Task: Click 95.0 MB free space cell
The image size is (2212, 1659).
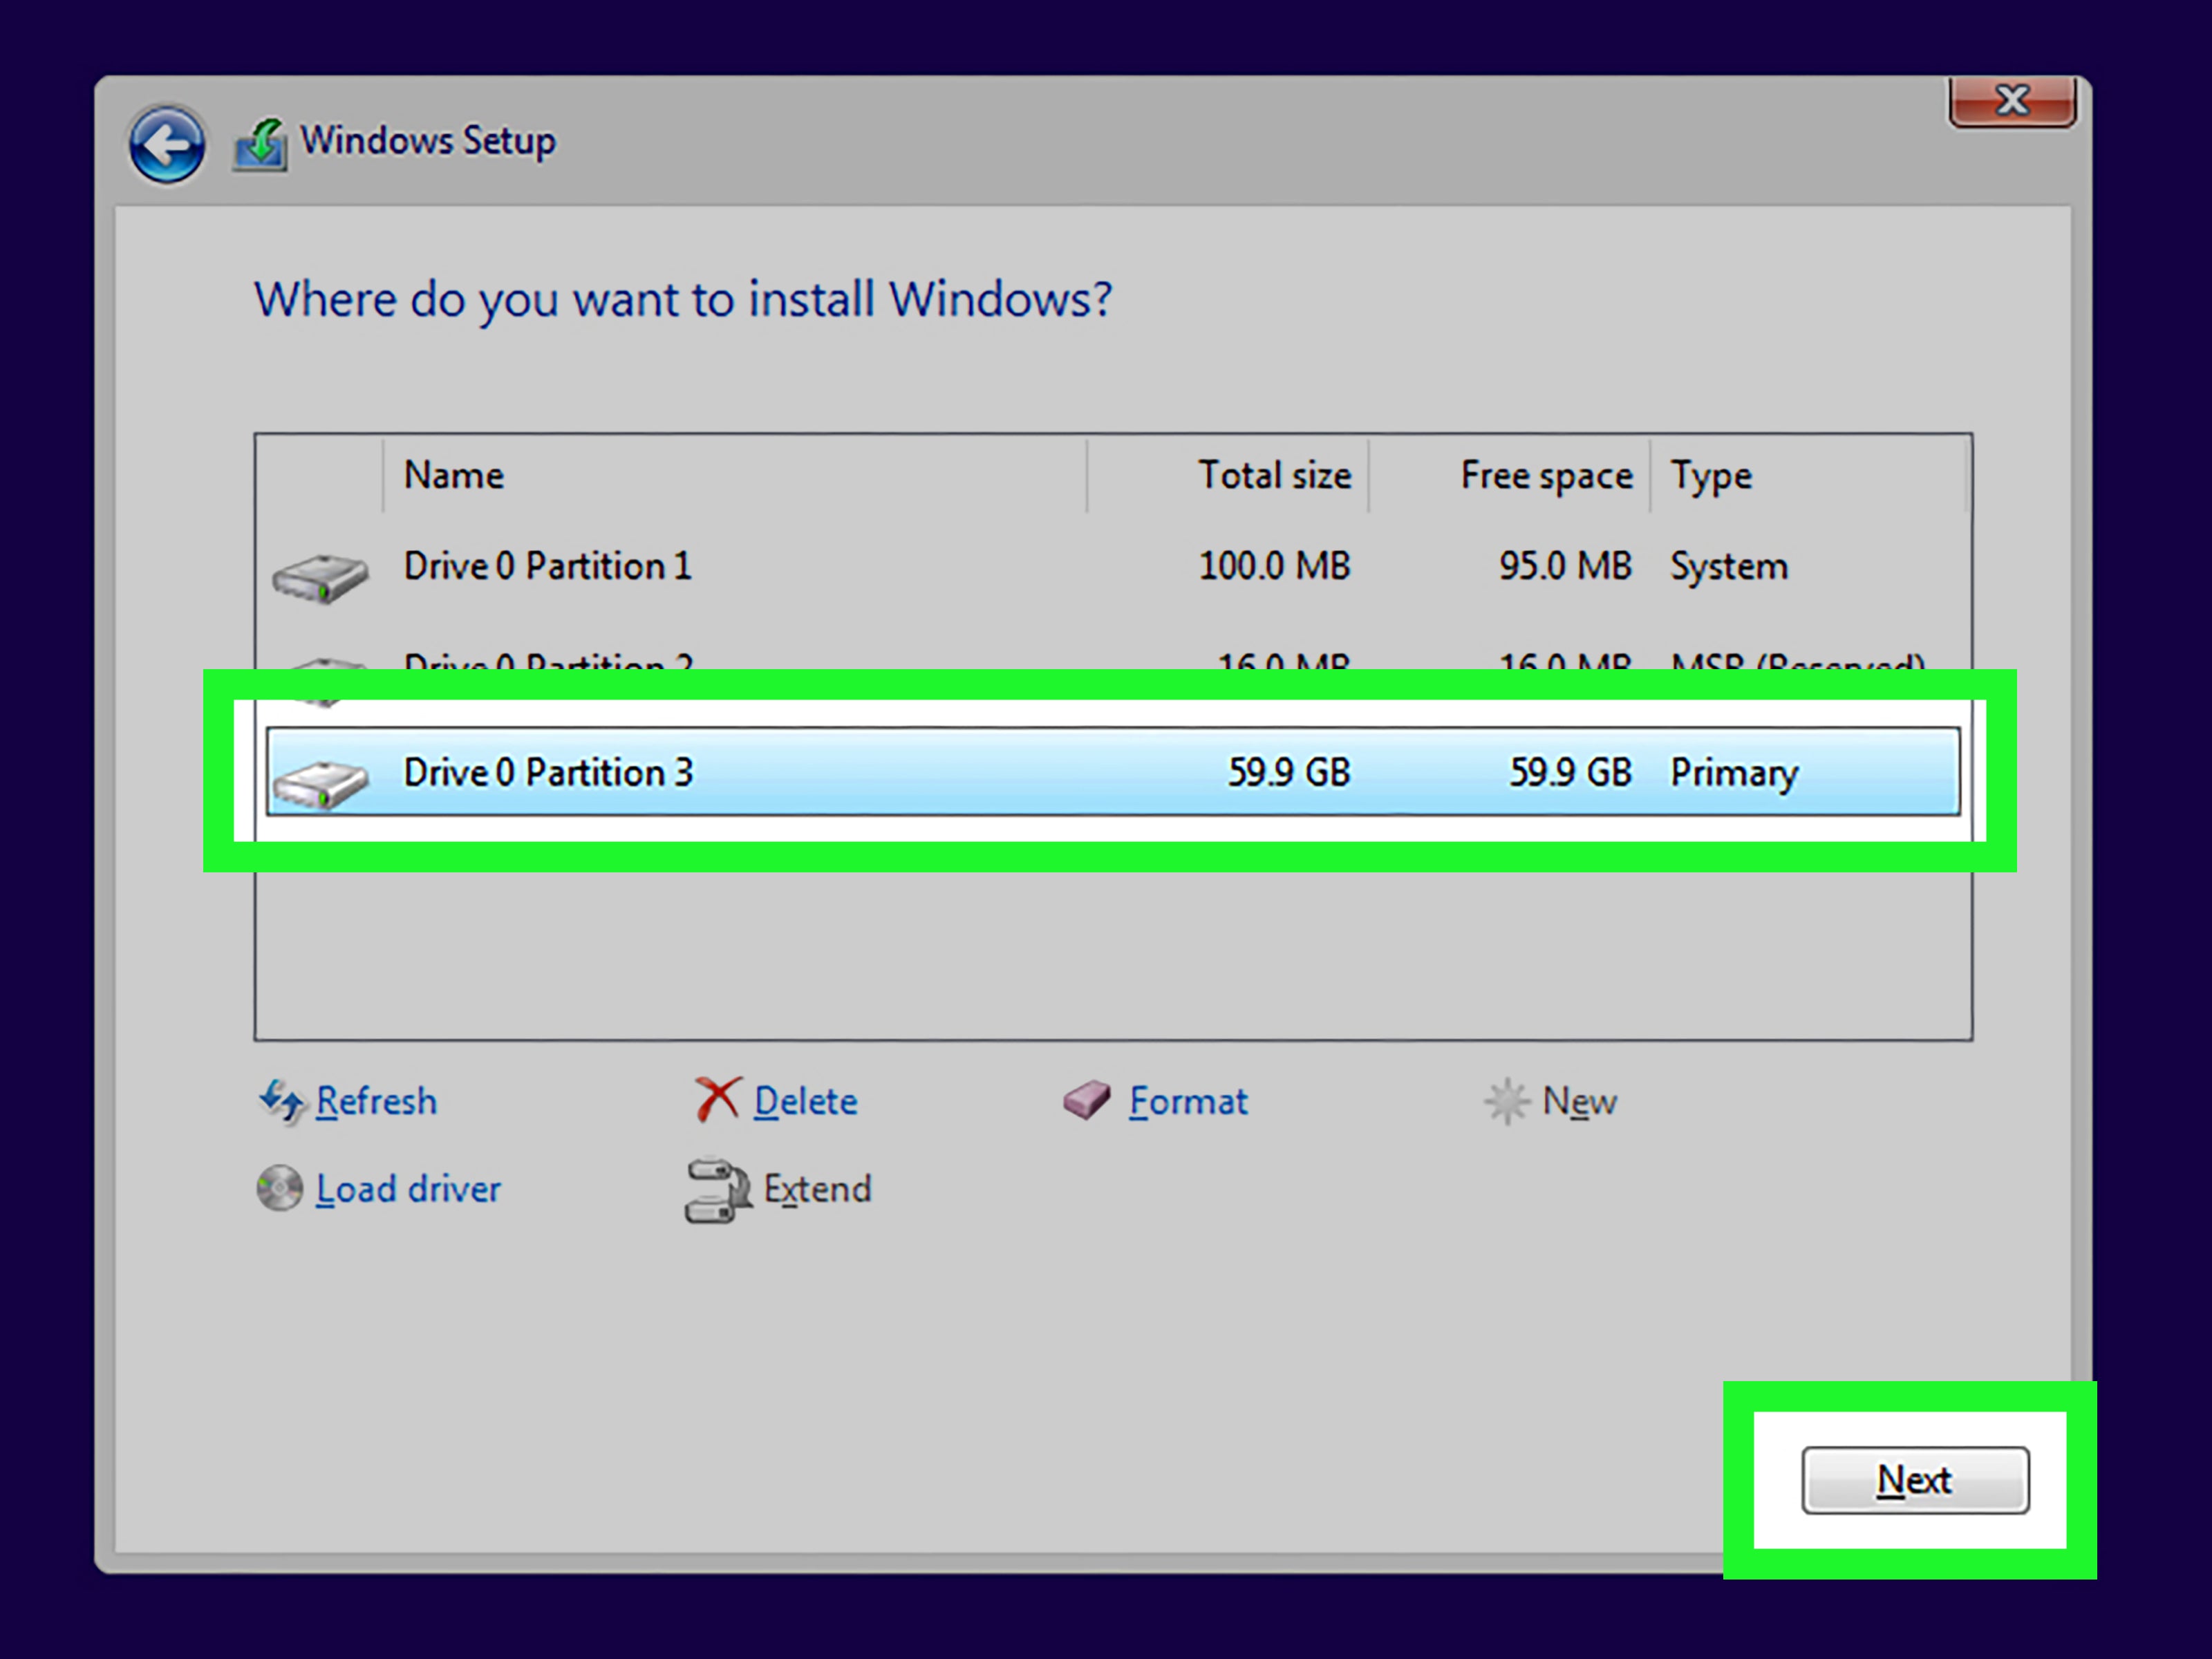Action: click(x=1565, y=567)
